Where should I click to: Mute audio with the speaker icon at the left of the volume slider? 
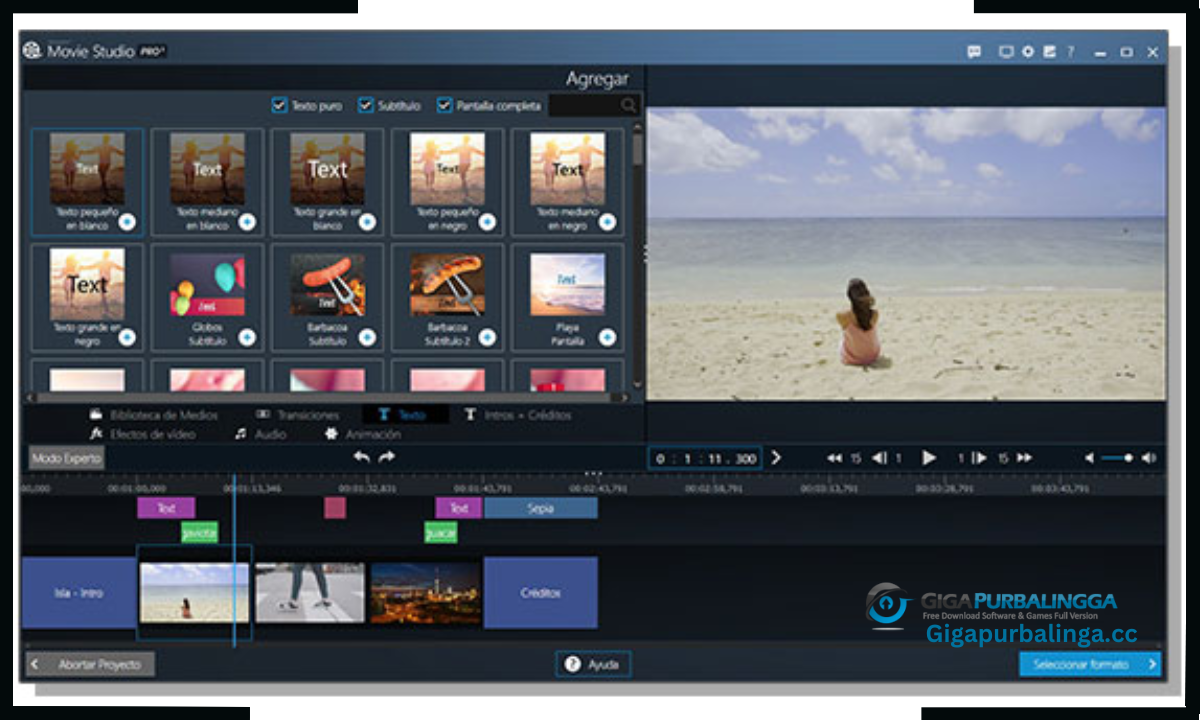1089,458
